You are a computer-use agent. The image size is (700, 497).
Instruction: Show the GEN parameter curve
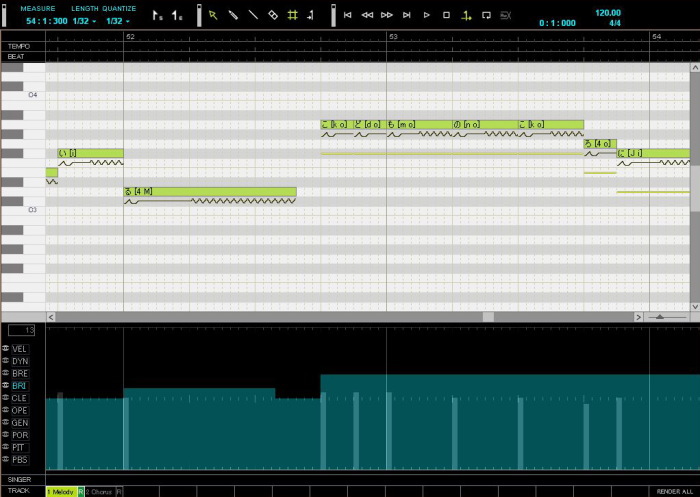coord(20,423)
